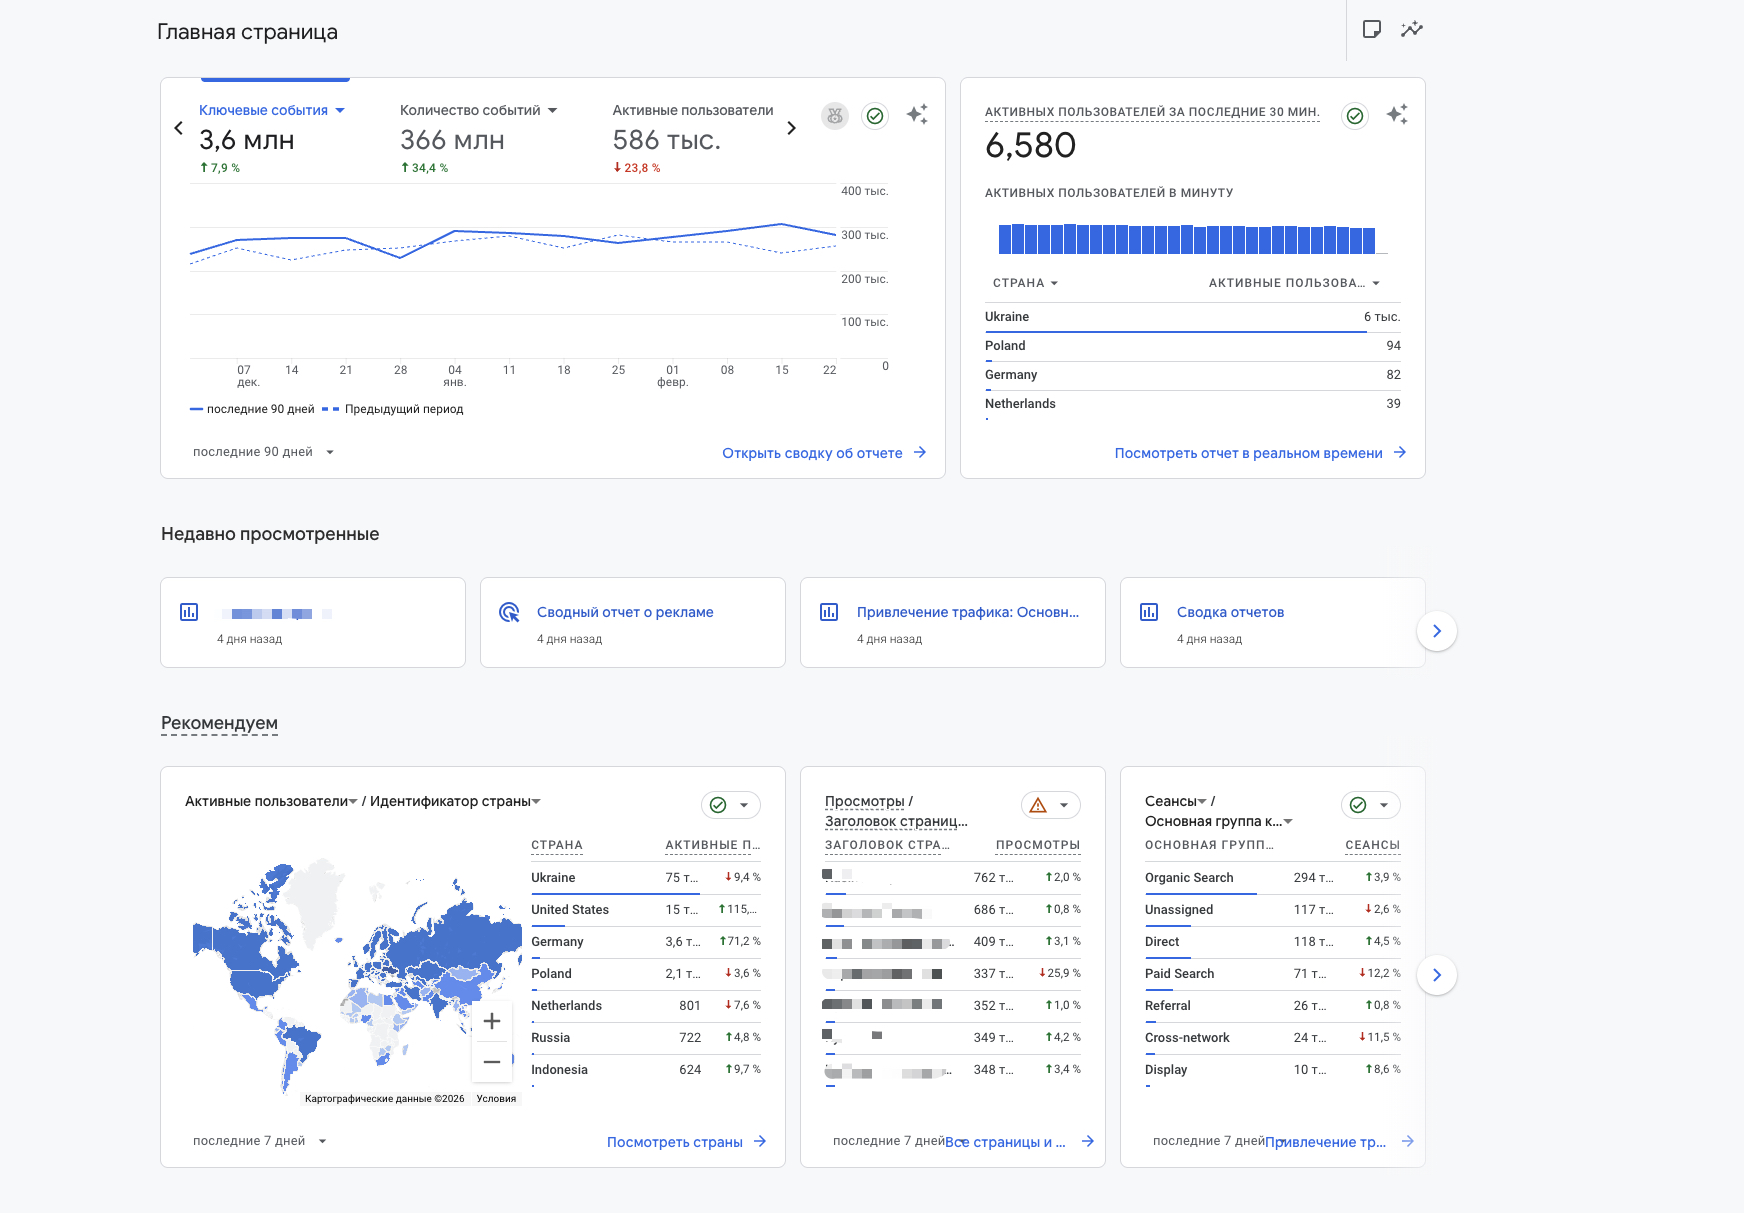
Task: Click the insights sparkline icon at top right
Action: click(x=1411, y=29)
